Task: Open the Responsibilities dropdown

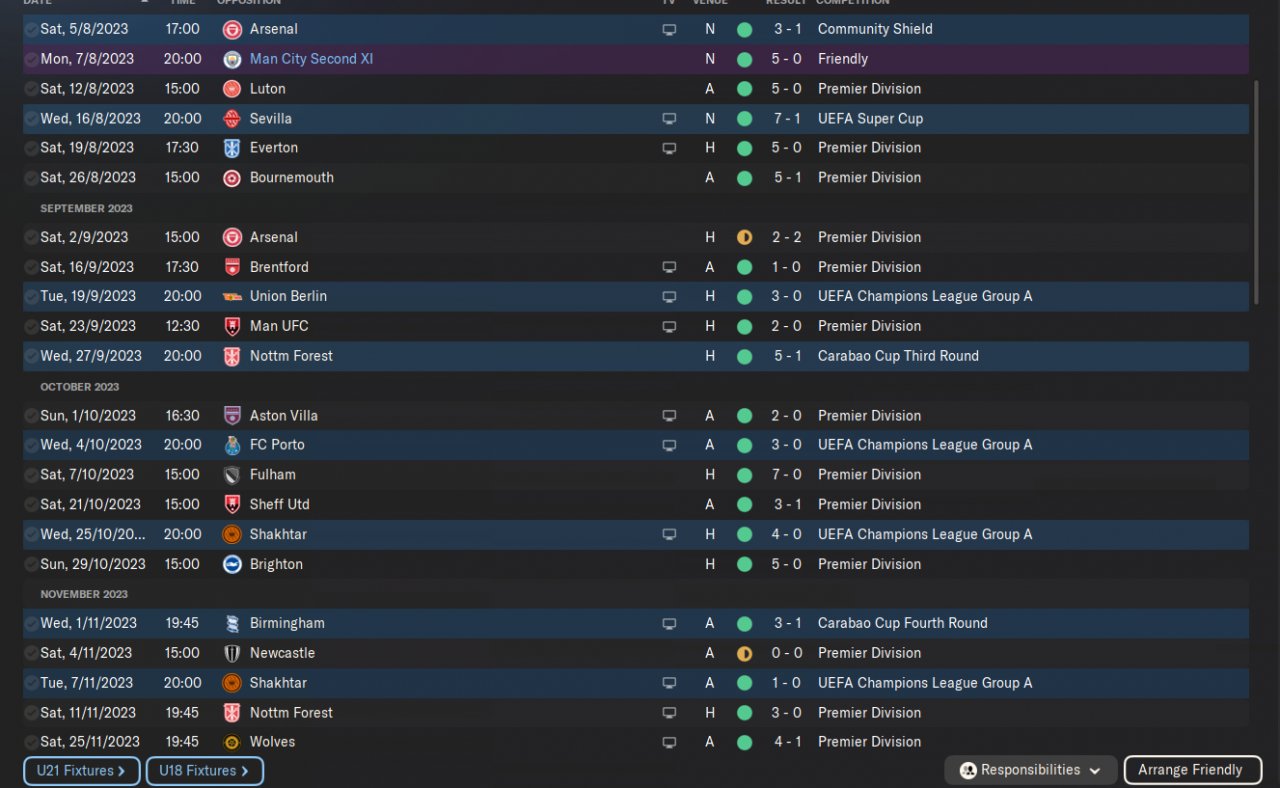Action: (1031, 770)
